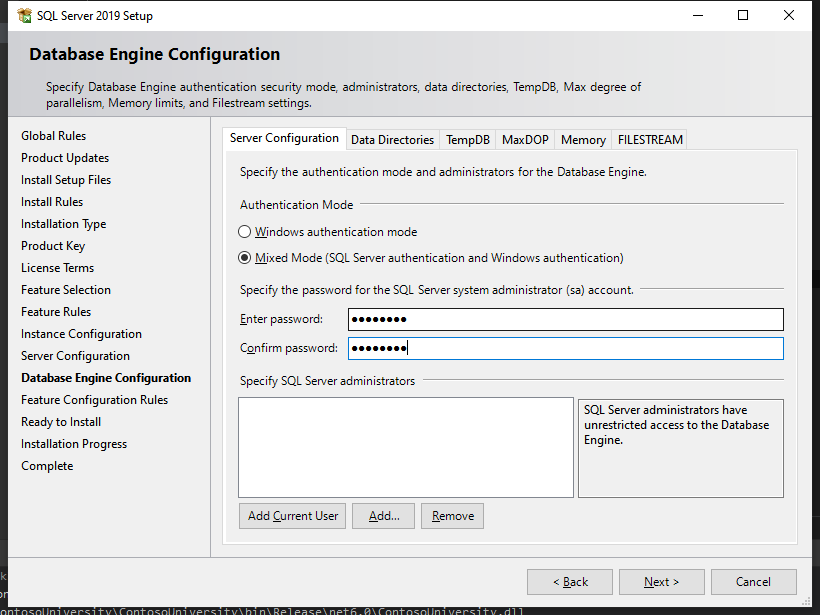820x615 pixels.
Task: Switch to the MaxDOP tab
Action: 525,140
